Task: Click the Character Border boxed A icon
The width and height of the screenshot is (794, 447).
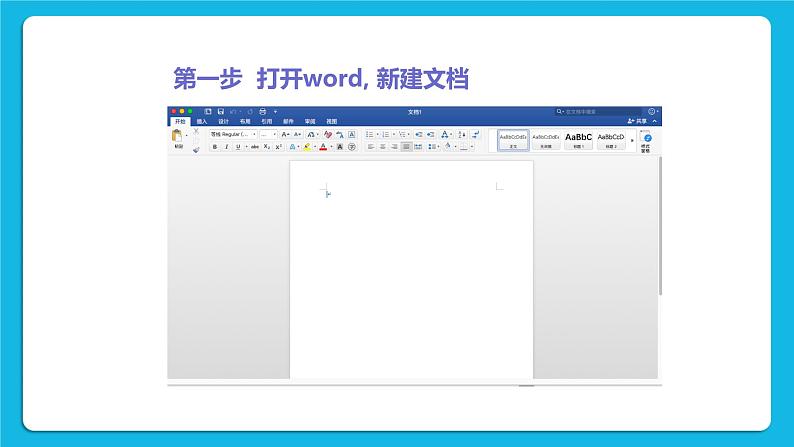Action: click(x=352, y=134)
